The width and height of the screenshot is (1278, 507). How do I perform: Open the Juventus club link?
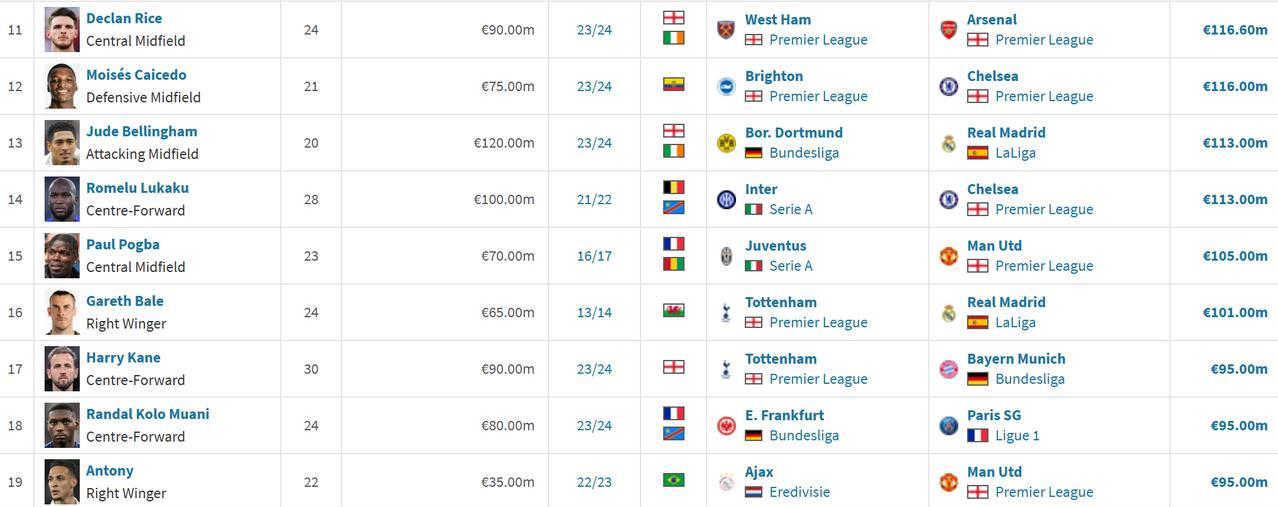click(775, 245)
